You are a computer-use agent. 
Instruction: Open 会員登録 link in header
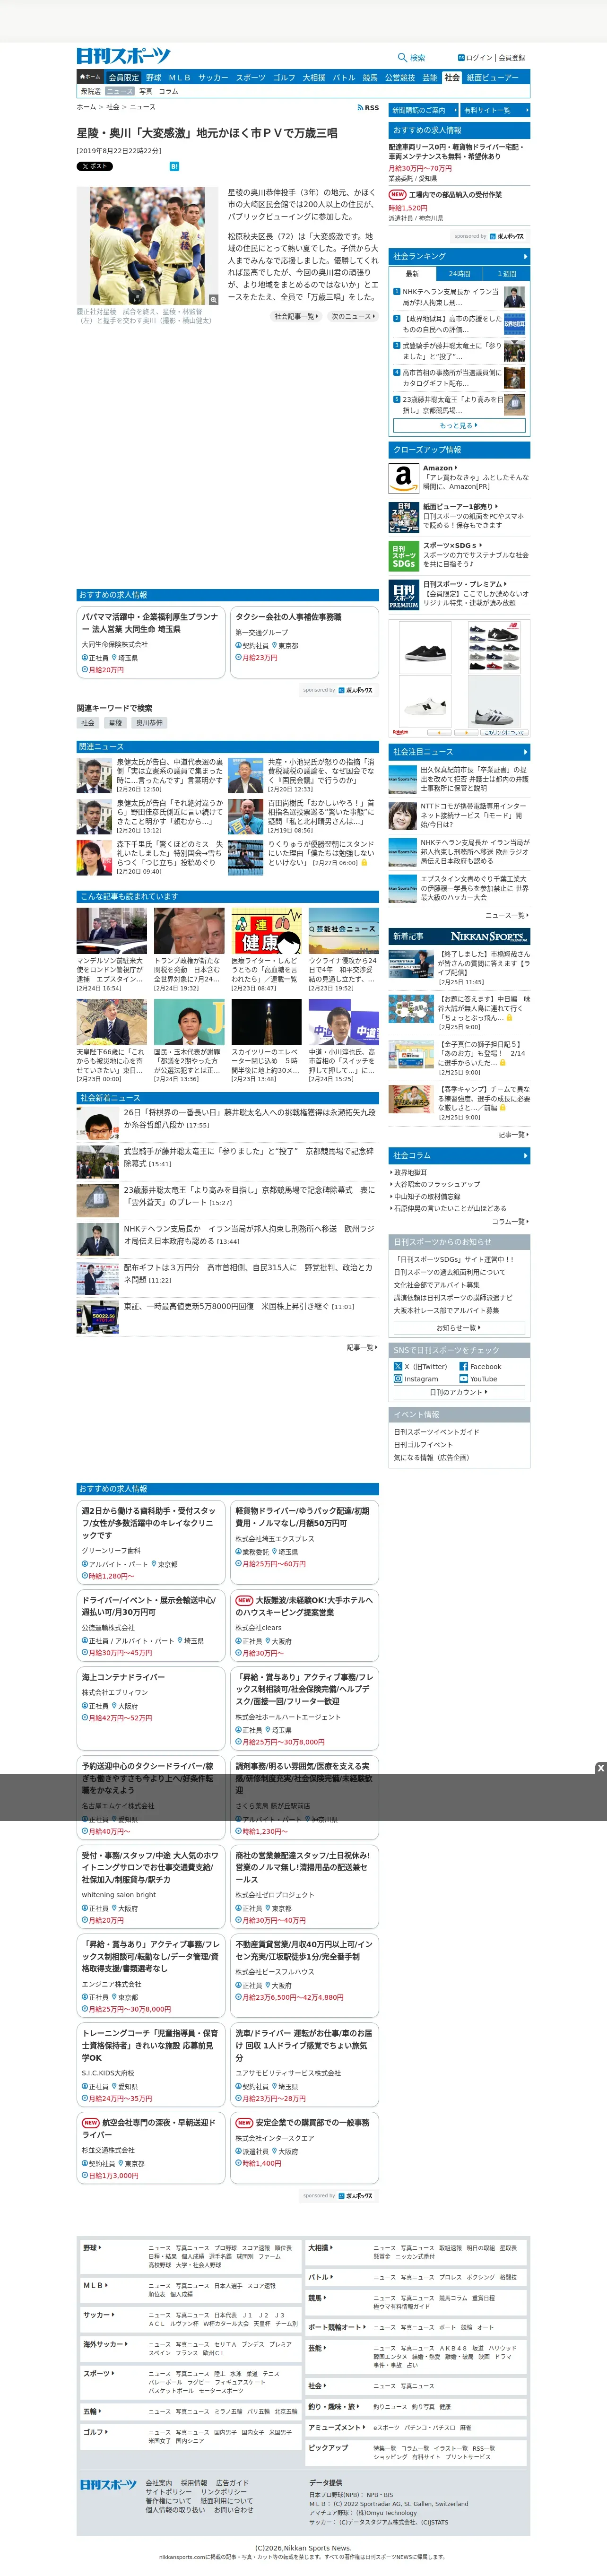pyautogui.click(x=512, y=58)
